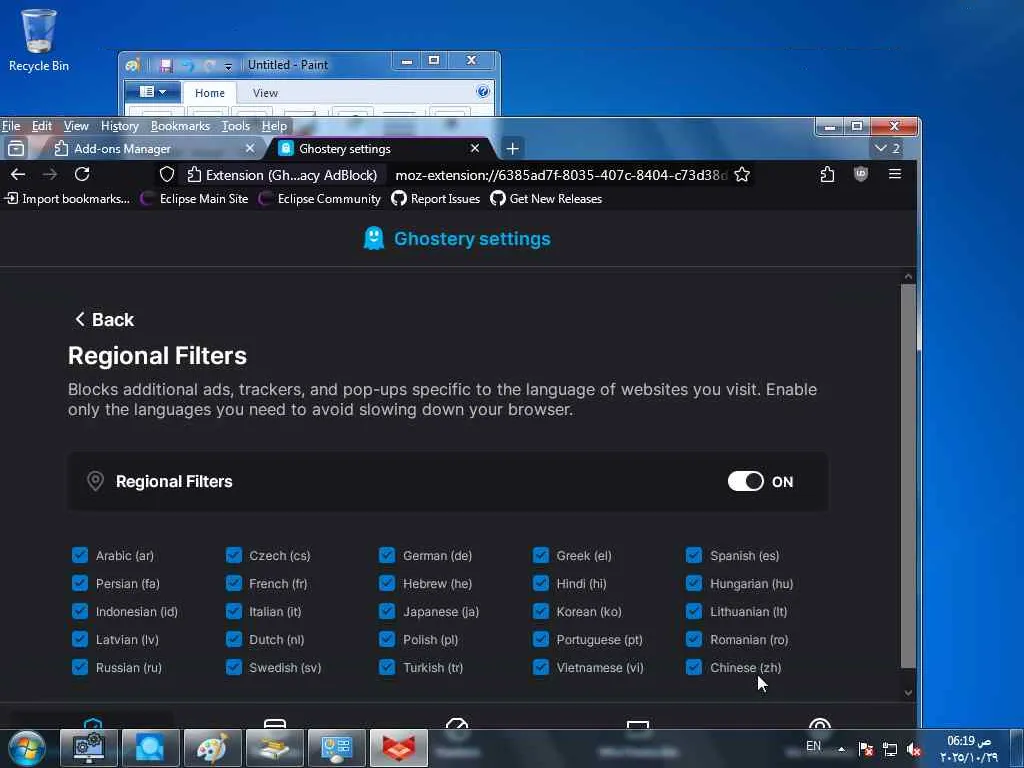Uncheck the Spanish (es) checkbox
Viewport: 1024px width, 768px height.
pyautogui.click(x=694, y=555)
